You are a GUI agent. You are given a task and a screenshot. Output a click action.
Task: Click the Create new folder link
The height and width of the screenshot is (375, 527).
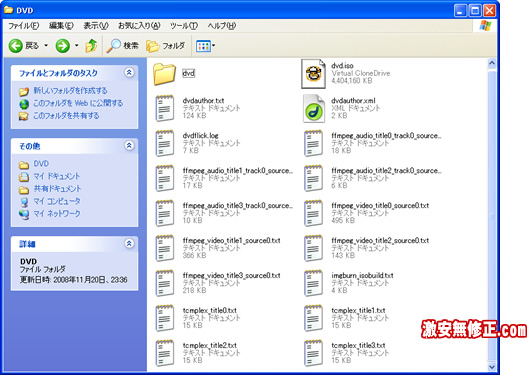(x=70, y=91)
